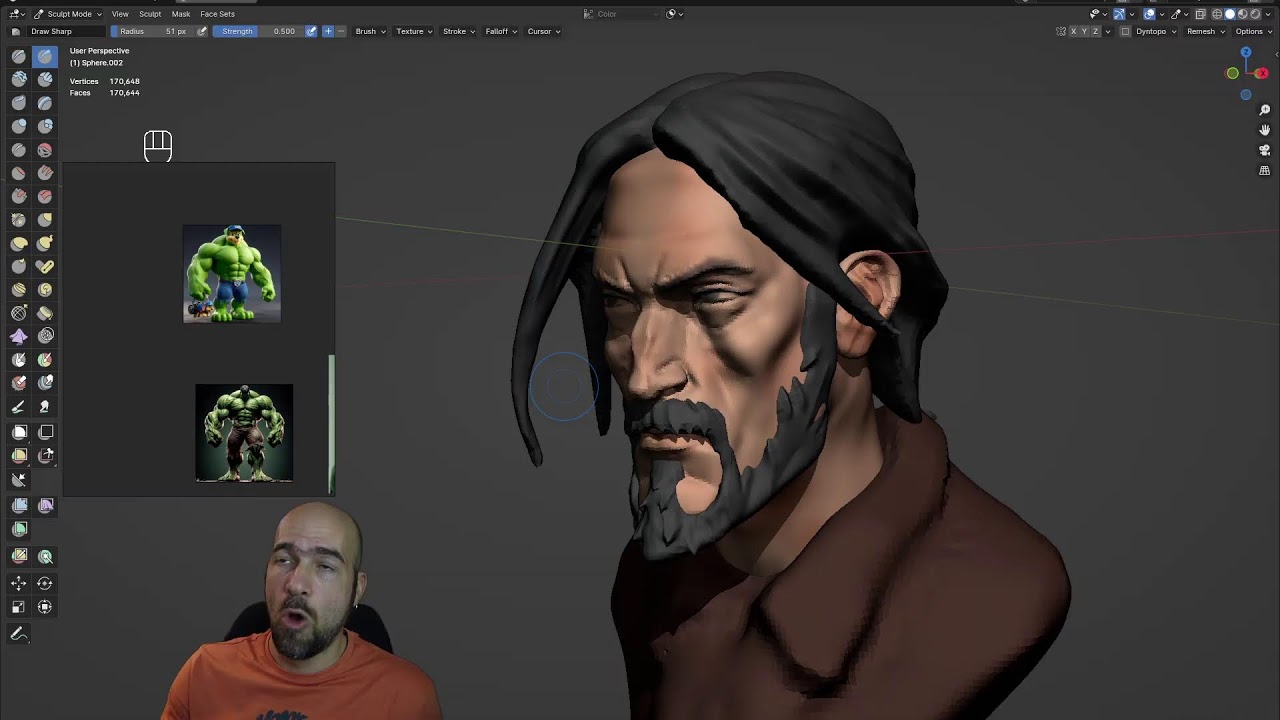Open the View menu

[120, 14]
